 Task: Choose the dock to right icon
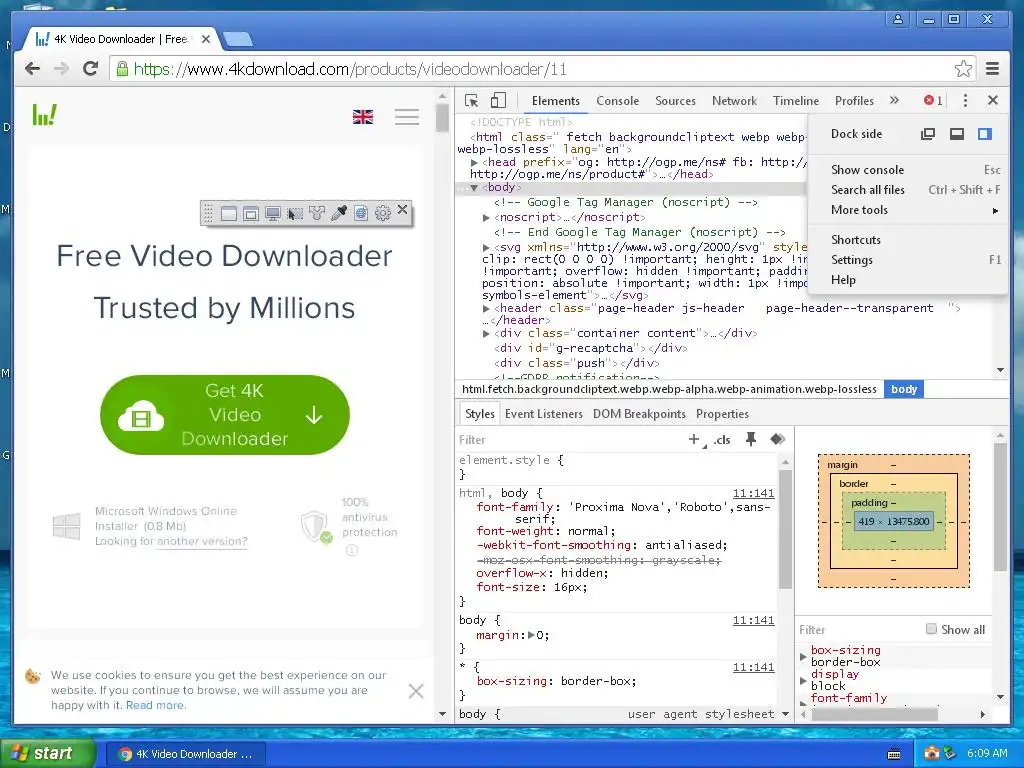tap(985, 134)
